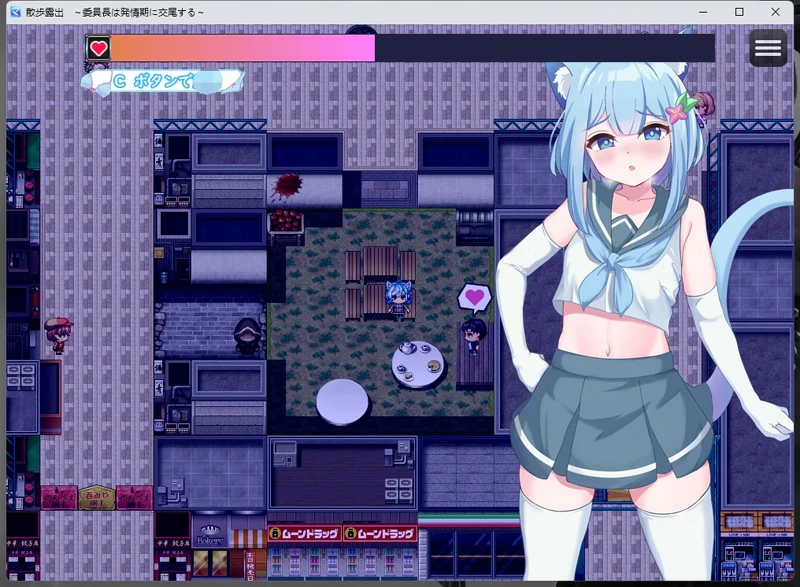Click the padlock icon on the left ムーンドラッグ sign
Viewport: 800px width, 587px height.
tap(274, 533)
